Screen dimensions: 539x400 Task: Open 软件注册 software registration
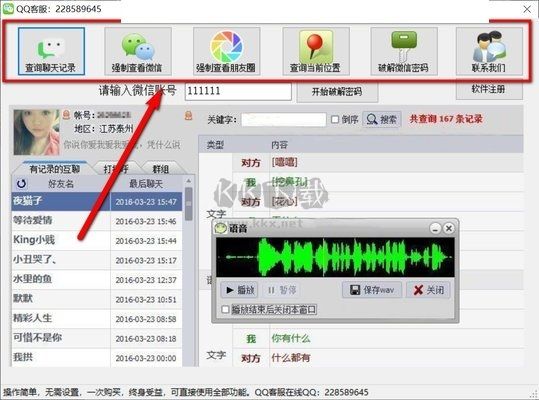pyautogui.click(x=489, y=89)
